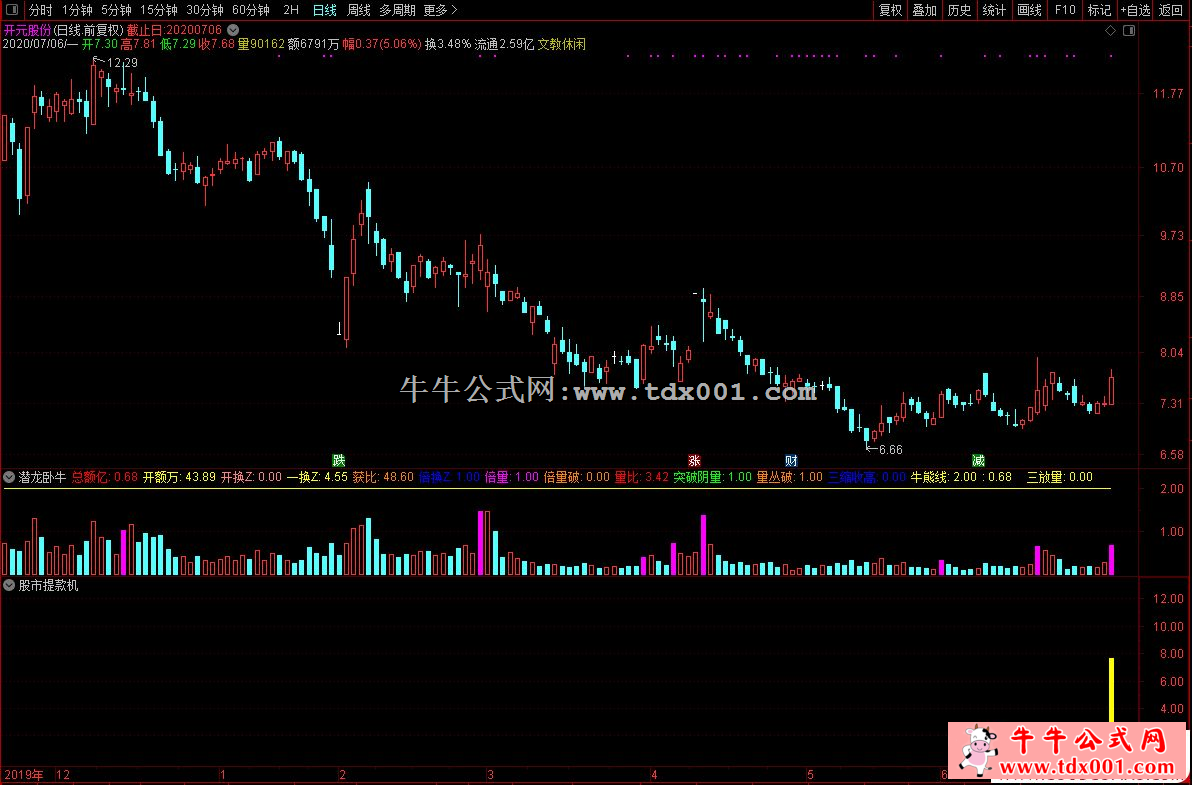
Task: Expand 更多 period options chevron
Action: coord(455,10)
